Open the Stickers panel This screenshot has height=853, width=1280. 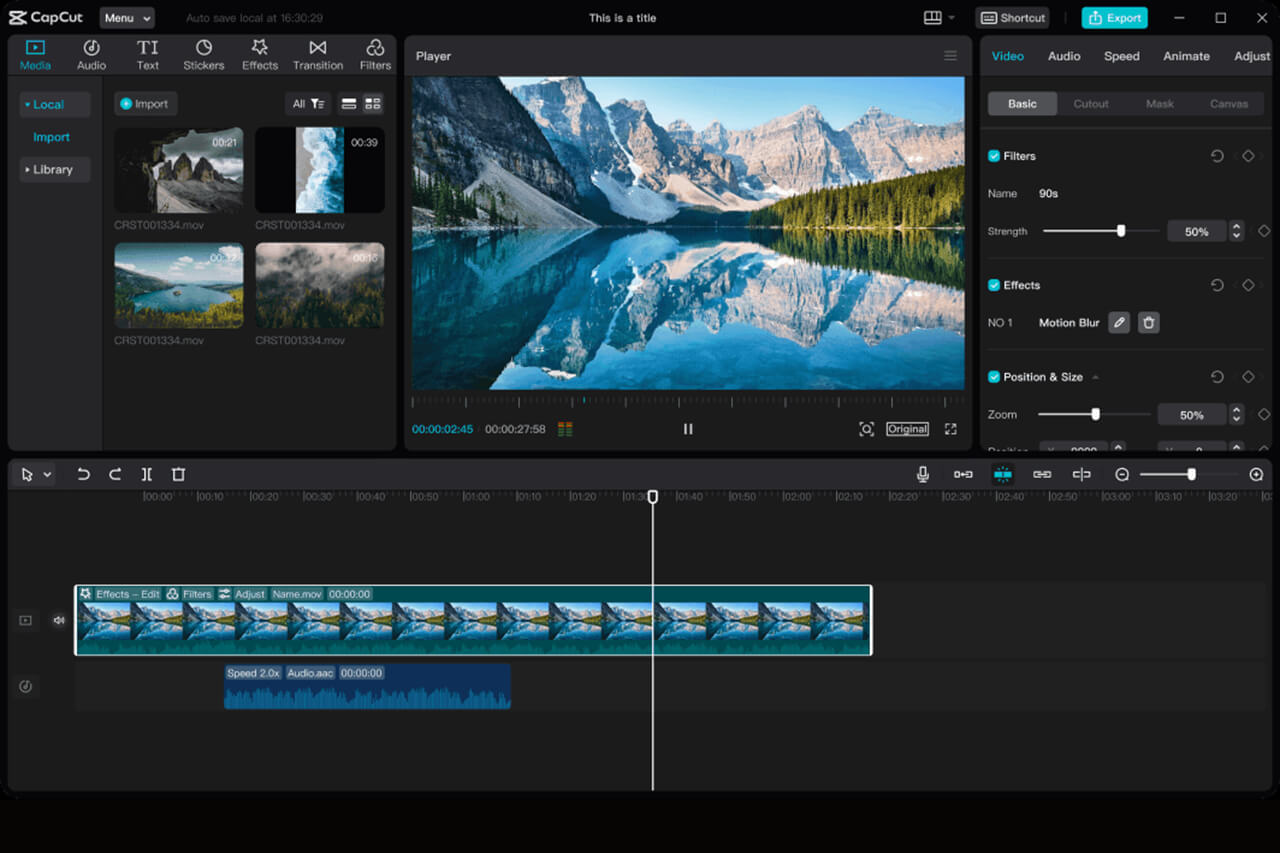click(204, 55)
